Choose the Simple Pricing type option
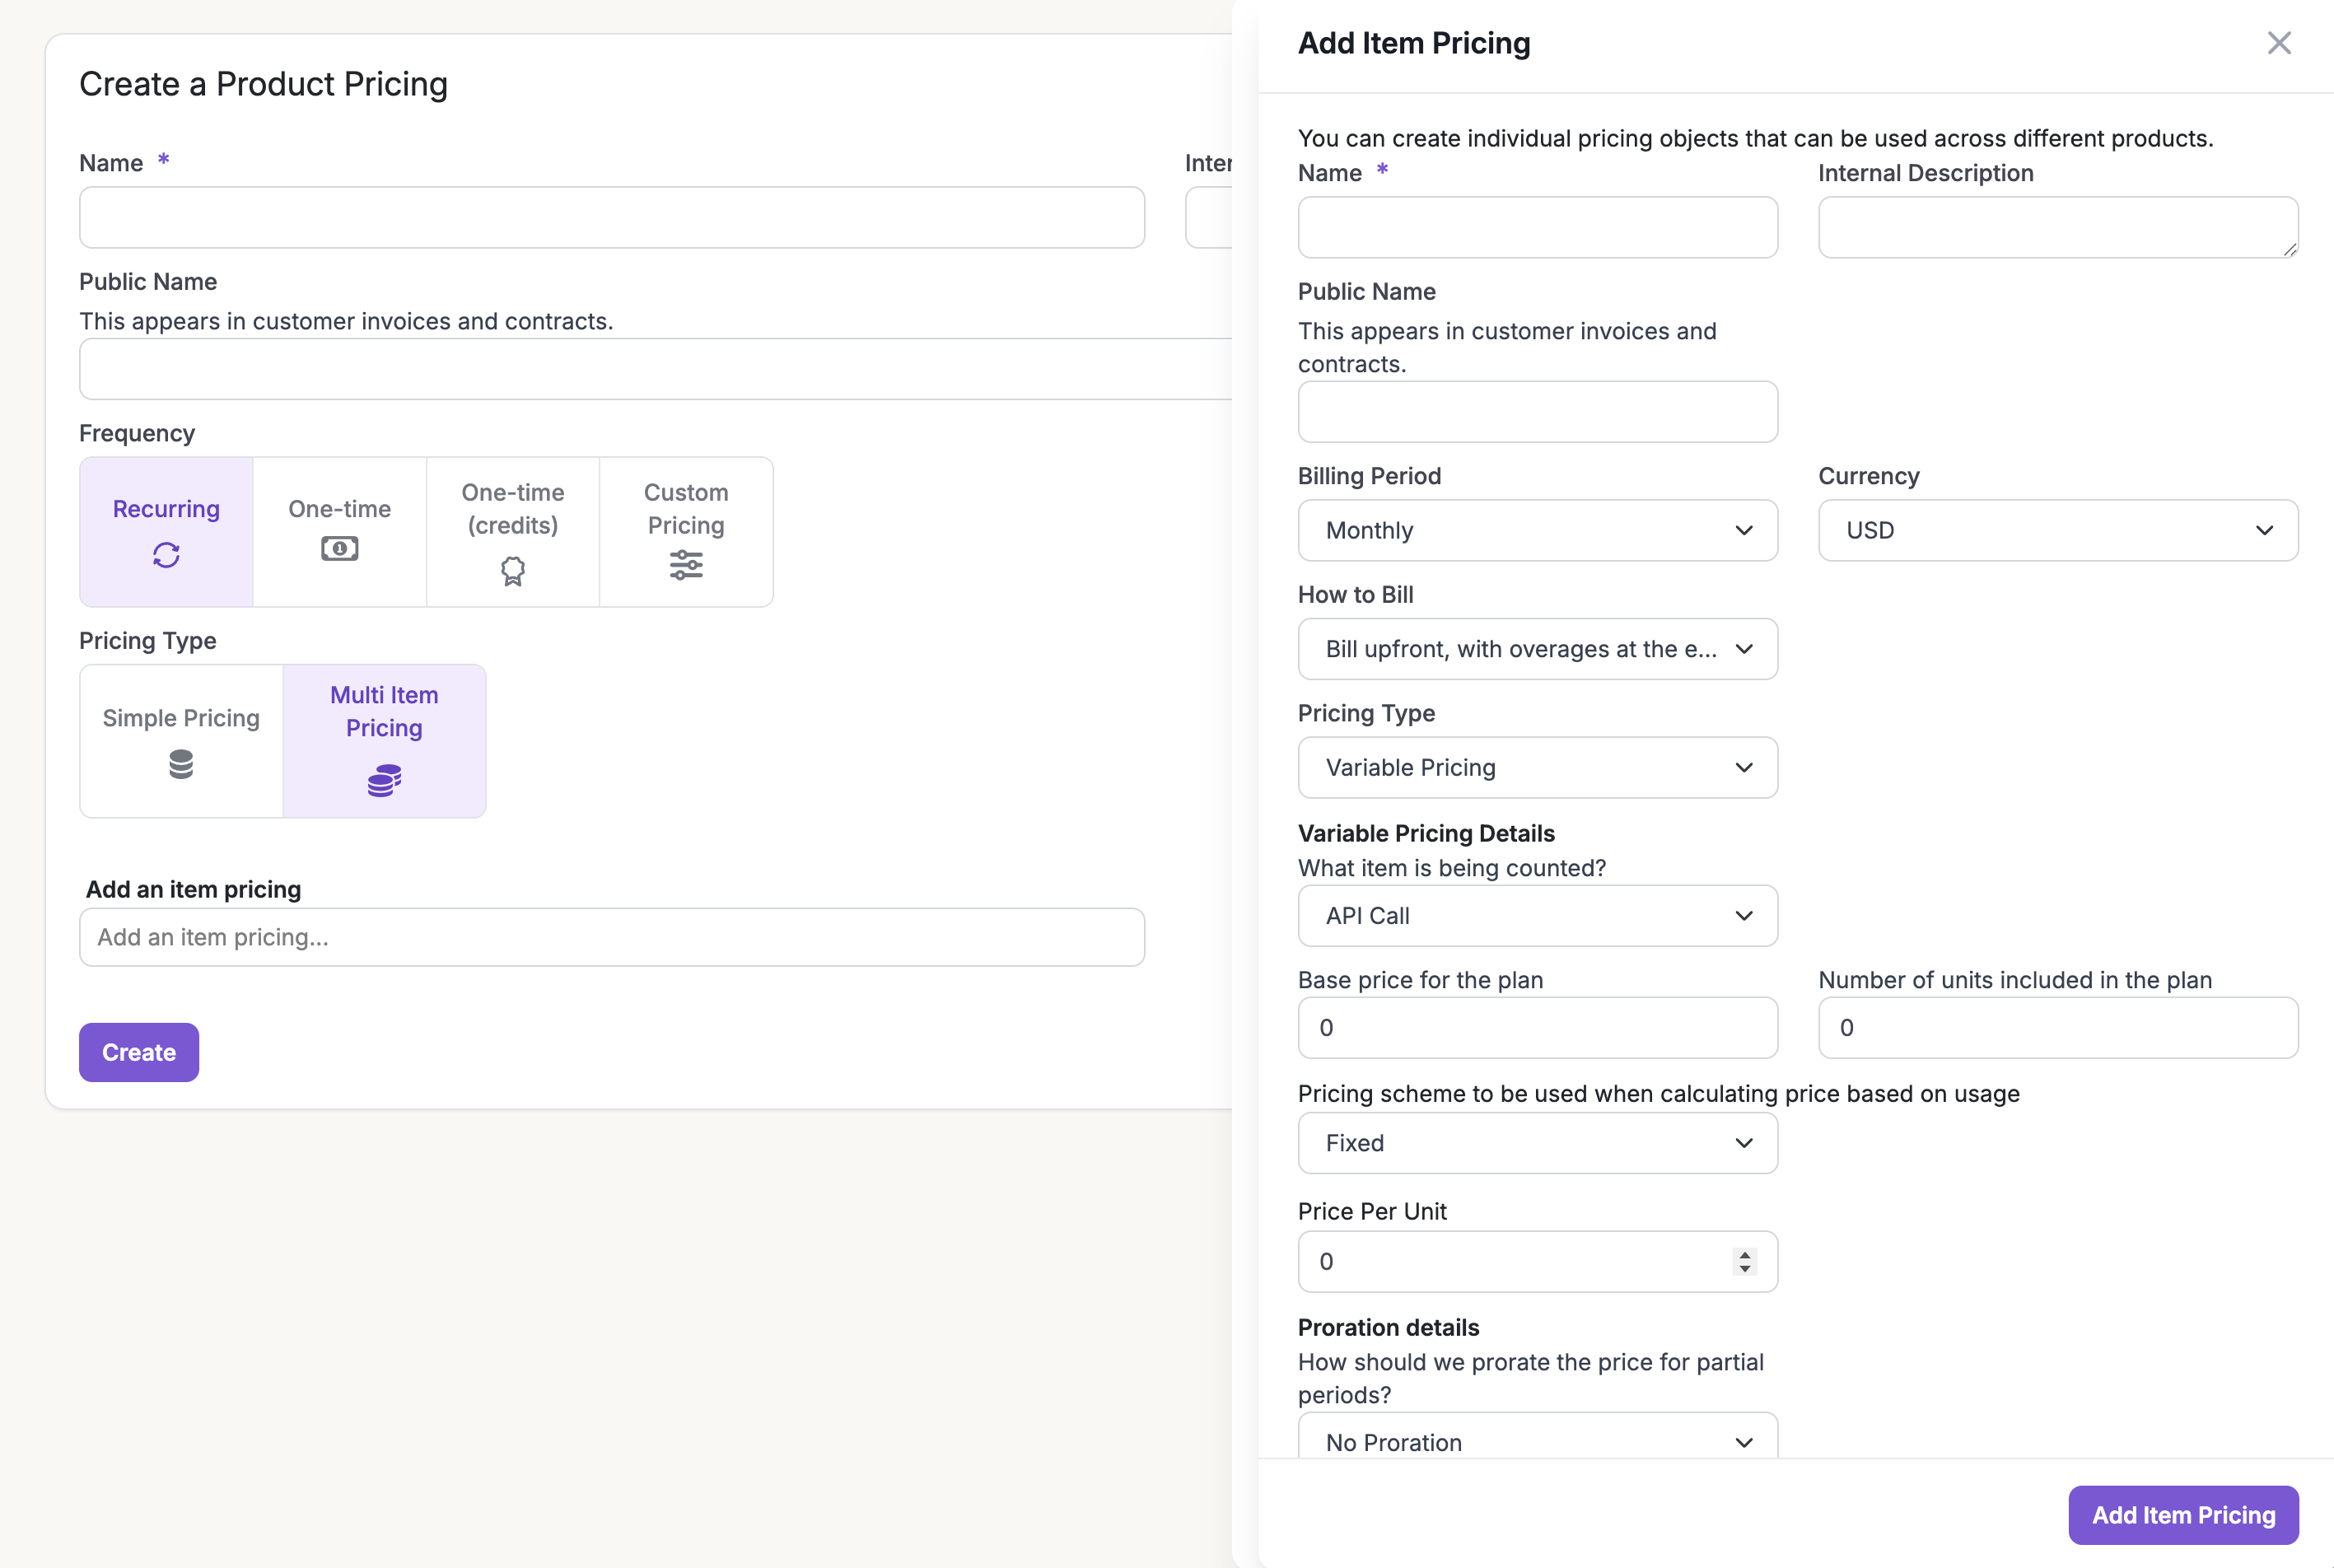The width and height of the screenshot is (2334, 1568). coord(181,740)
